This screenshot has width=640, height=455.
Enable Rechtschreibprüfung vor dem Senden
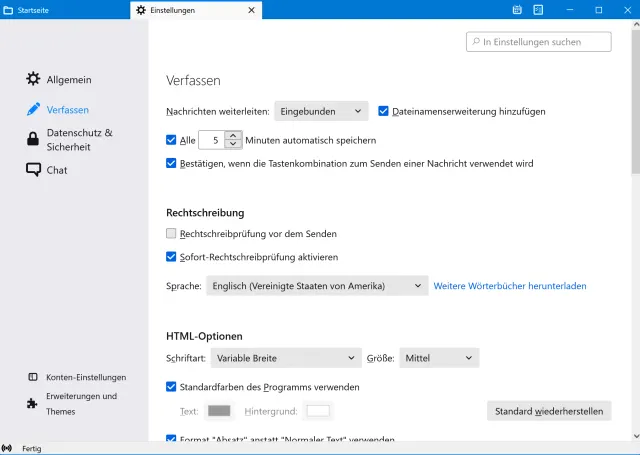171,233
